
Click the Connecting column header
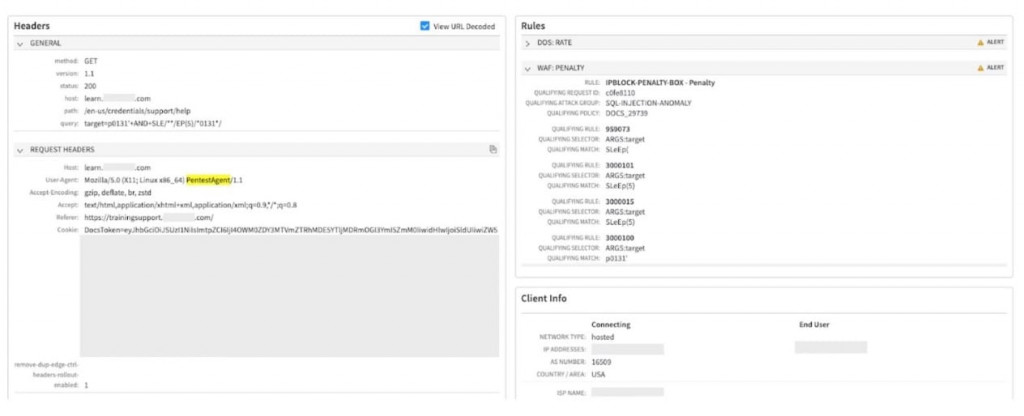611,325
